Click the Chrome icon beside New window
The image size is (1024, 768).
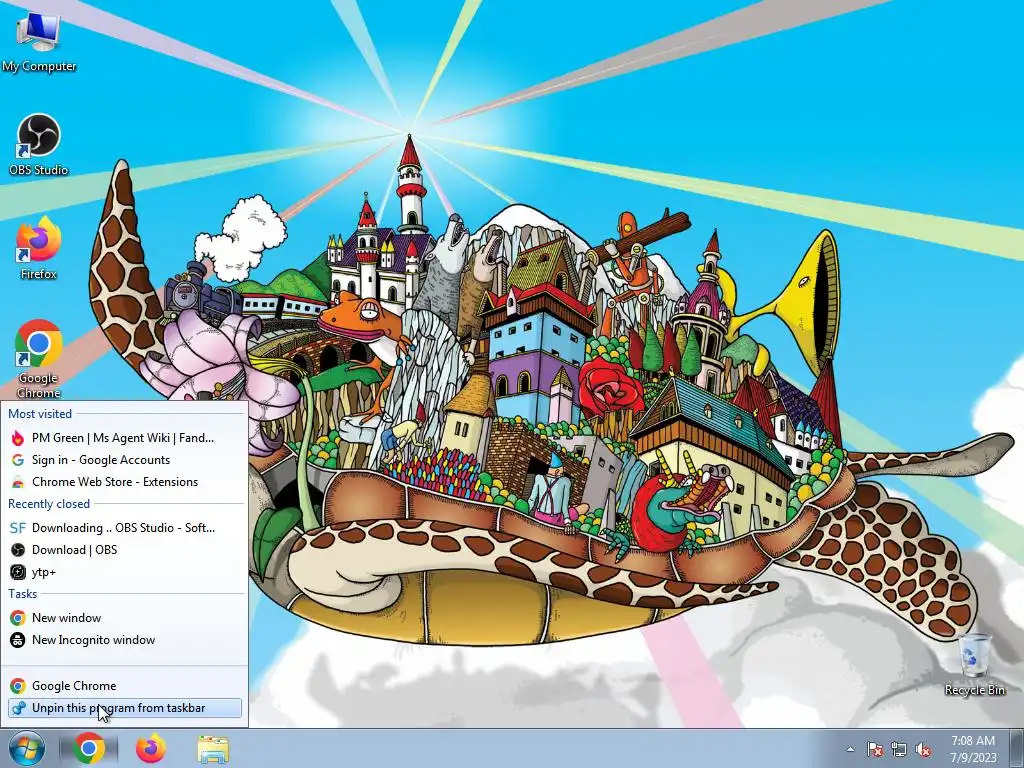pyautogui.click(x=18, y=618)
